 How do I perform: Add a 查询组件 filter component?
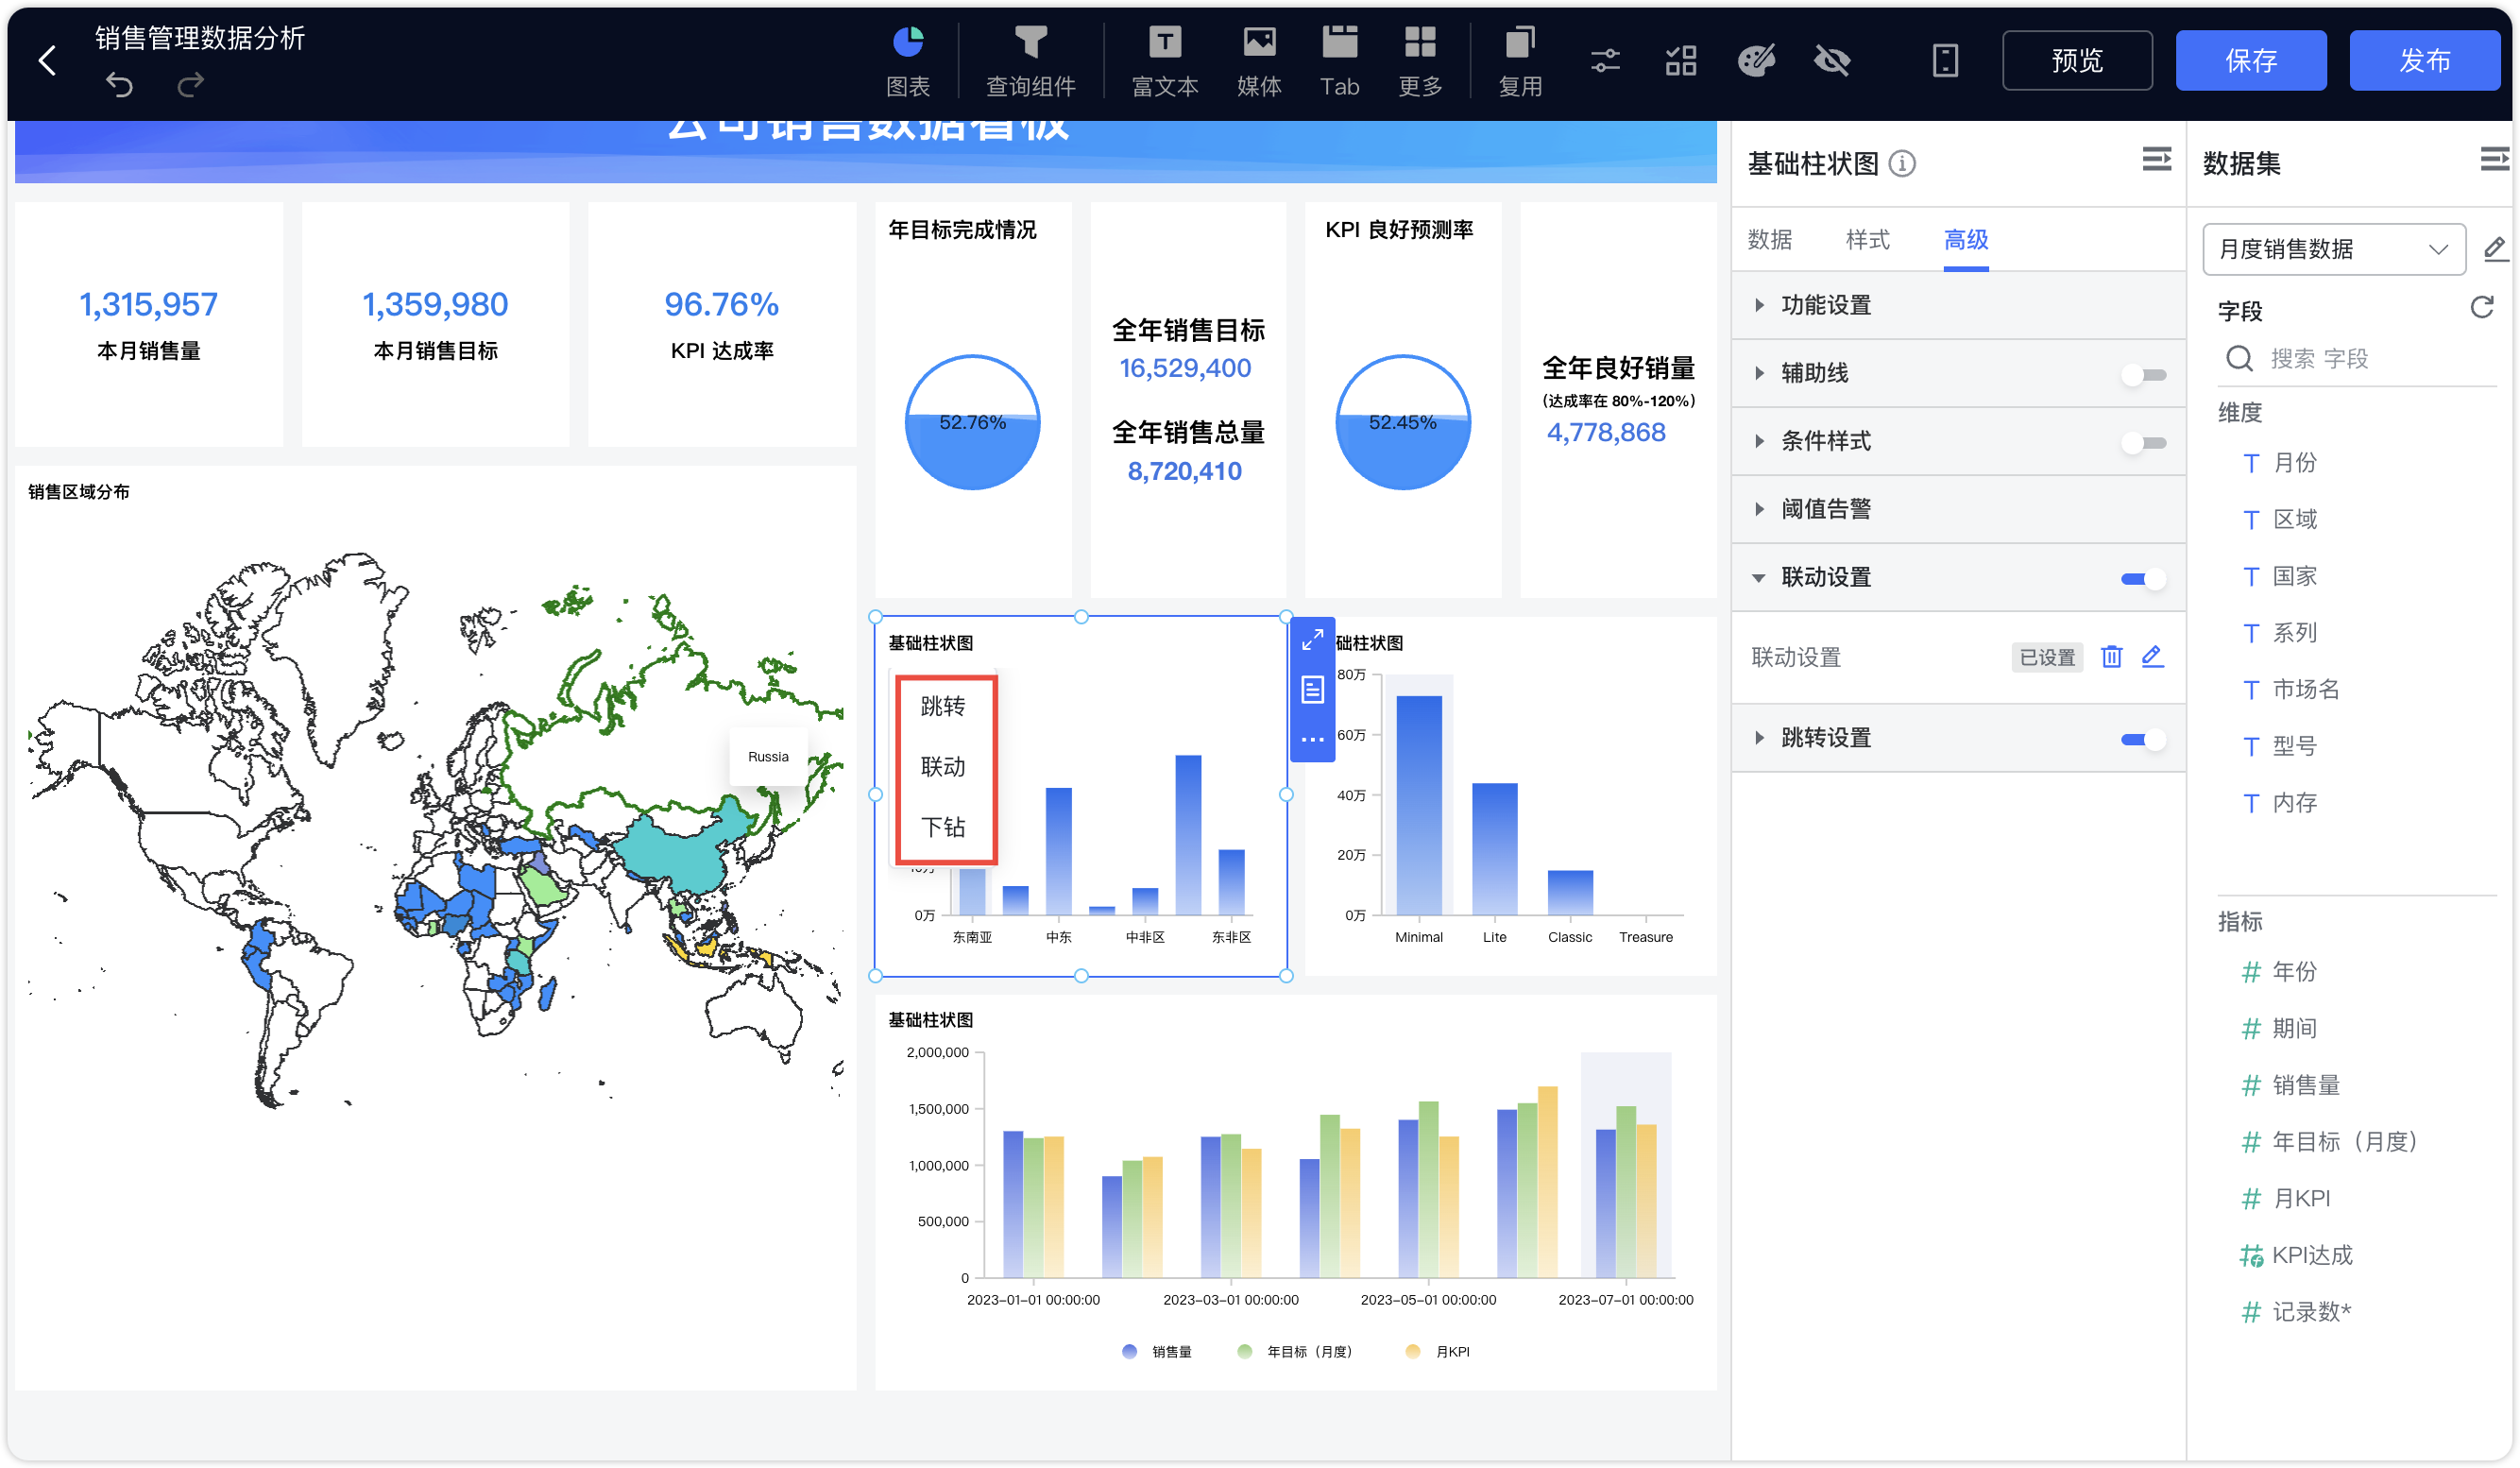(1030, 61)
